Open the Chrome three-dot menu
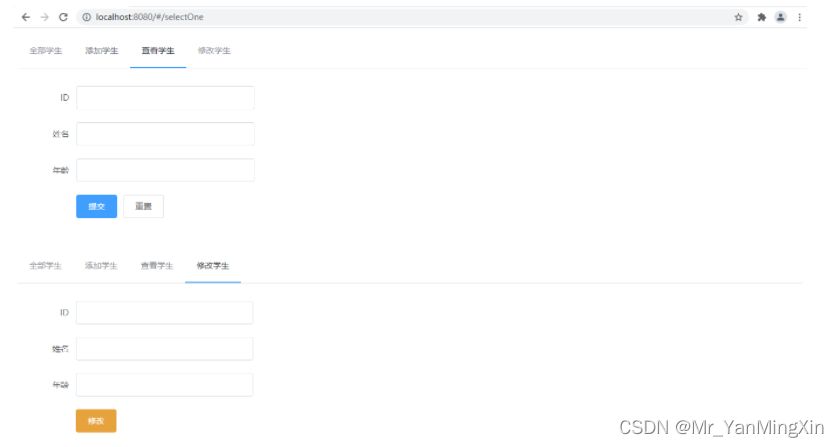Image resolution: width=839 pixels, height=447 pixels. pos(799,17)
